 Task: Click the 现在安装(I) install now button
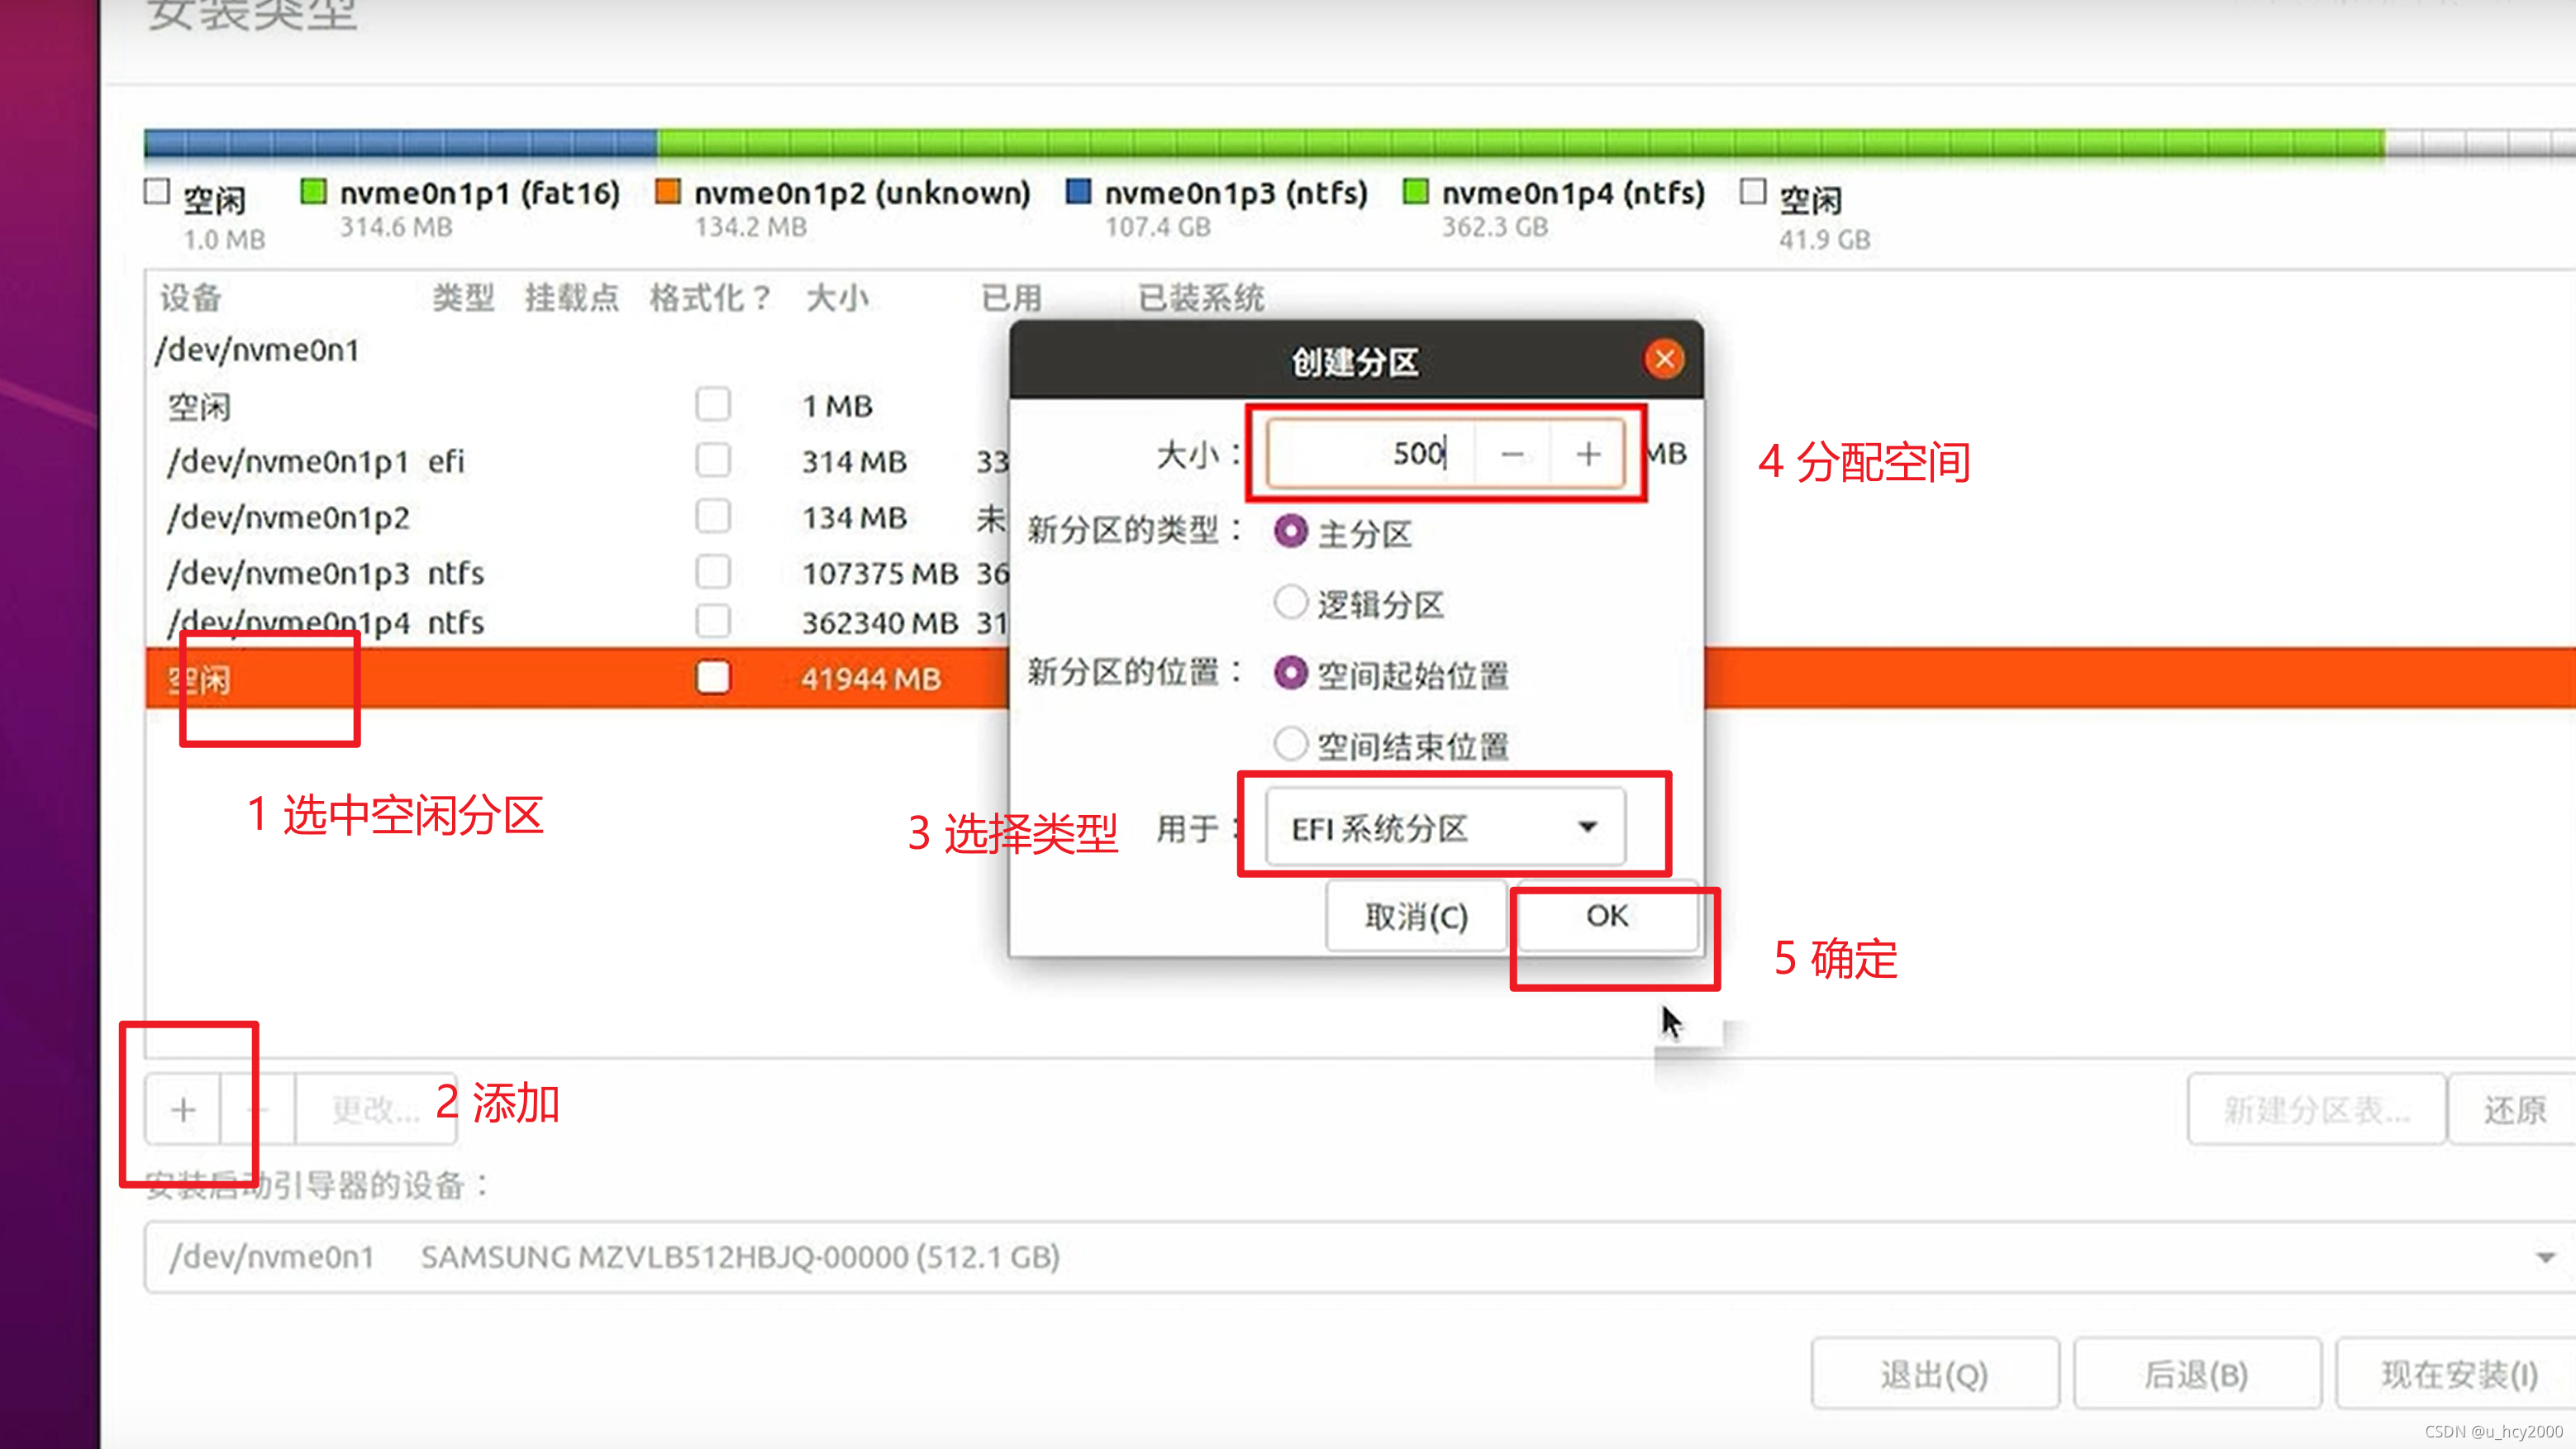point(2459,1374)
